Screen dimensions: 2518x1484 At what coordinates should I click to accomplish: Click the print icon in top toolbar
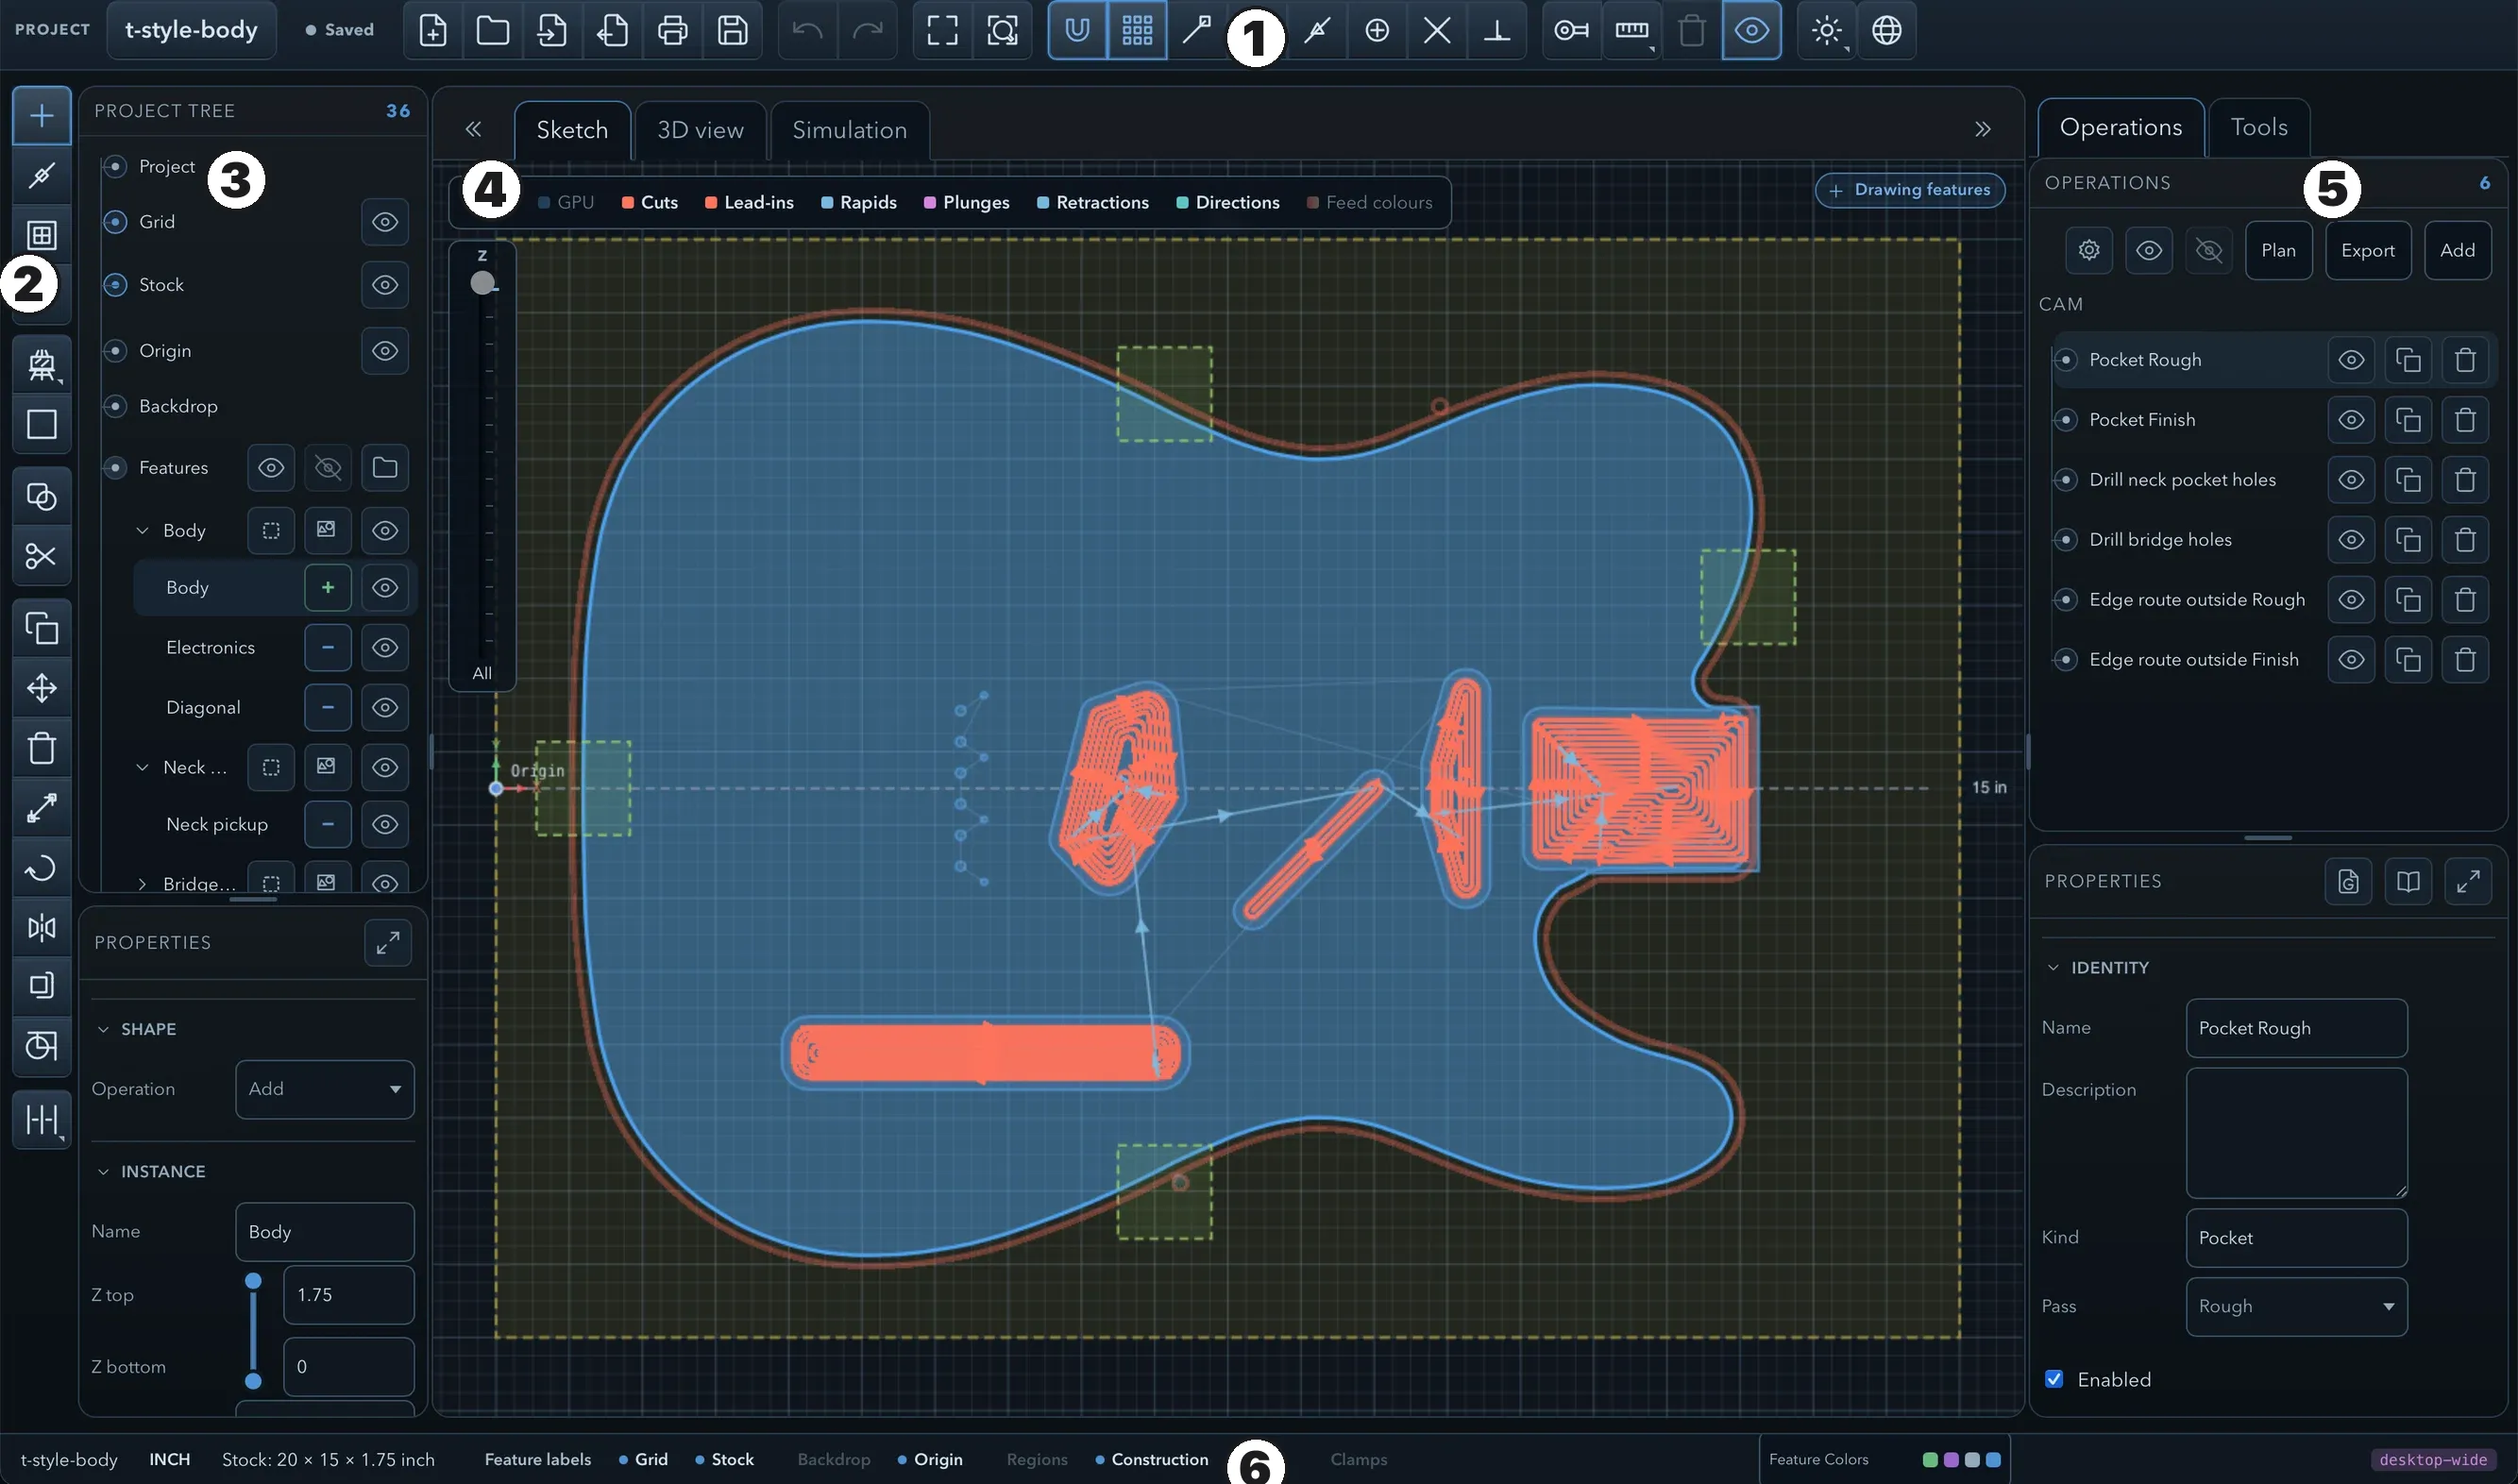[672, 30]
